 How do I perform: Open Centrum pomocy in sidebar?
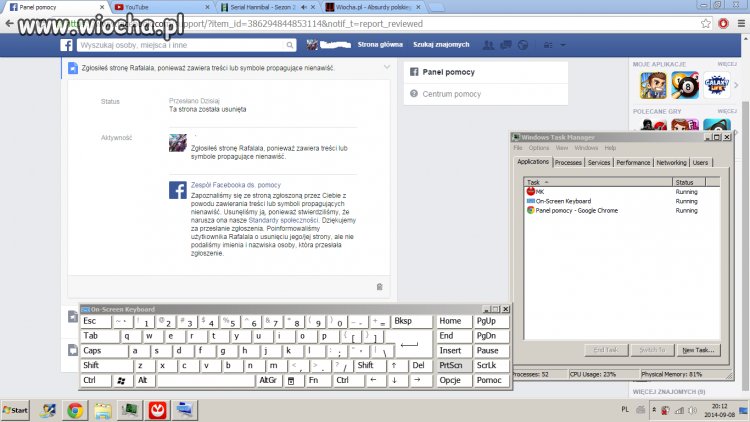point(452,94)
